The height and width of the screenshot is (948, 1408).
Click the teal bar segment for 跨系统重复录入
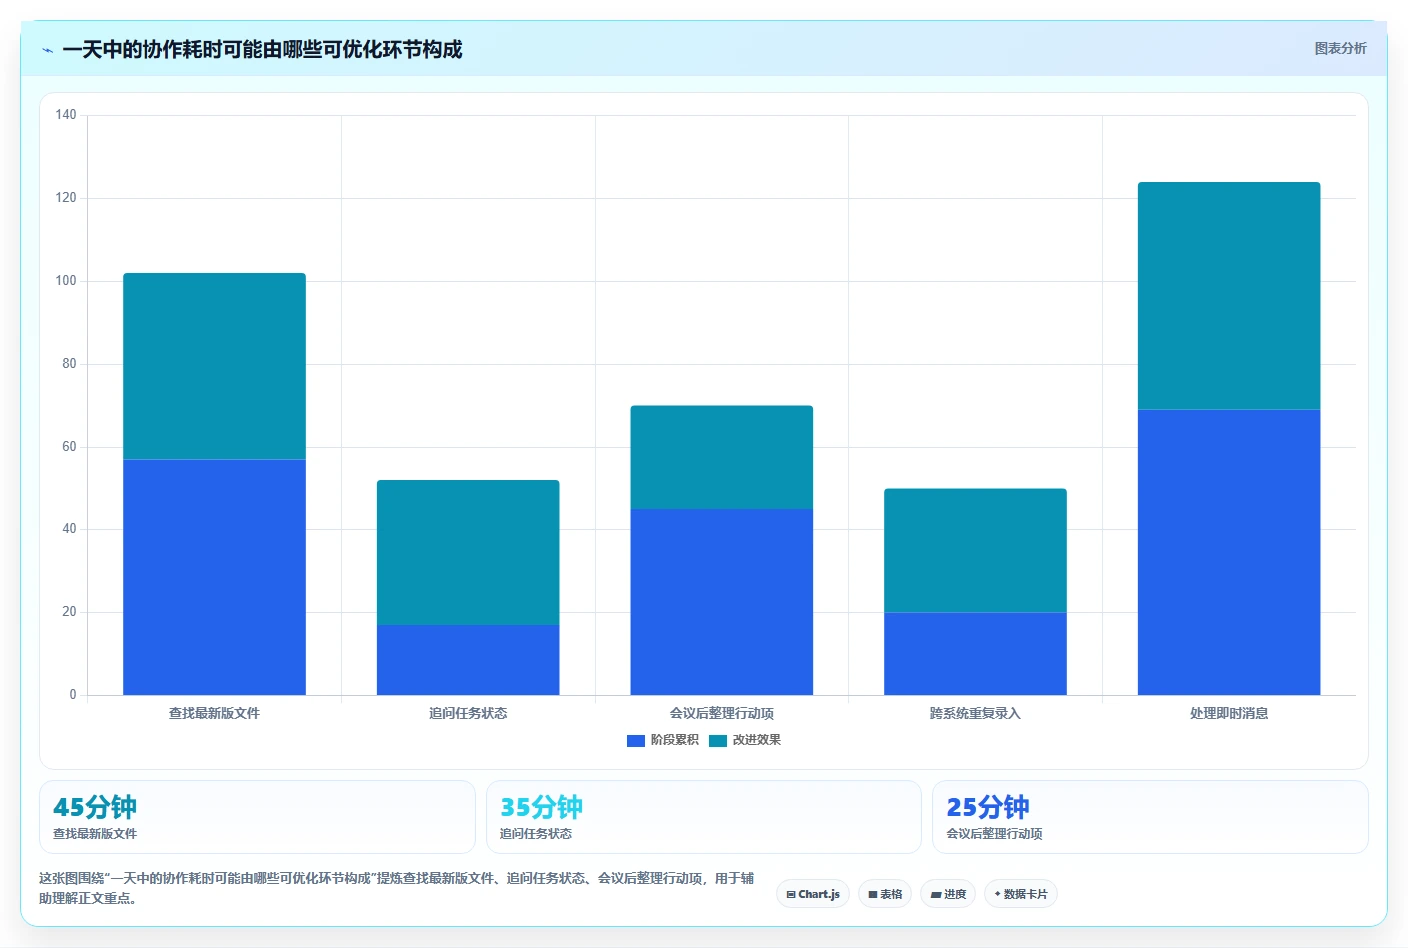click(975, 550)
